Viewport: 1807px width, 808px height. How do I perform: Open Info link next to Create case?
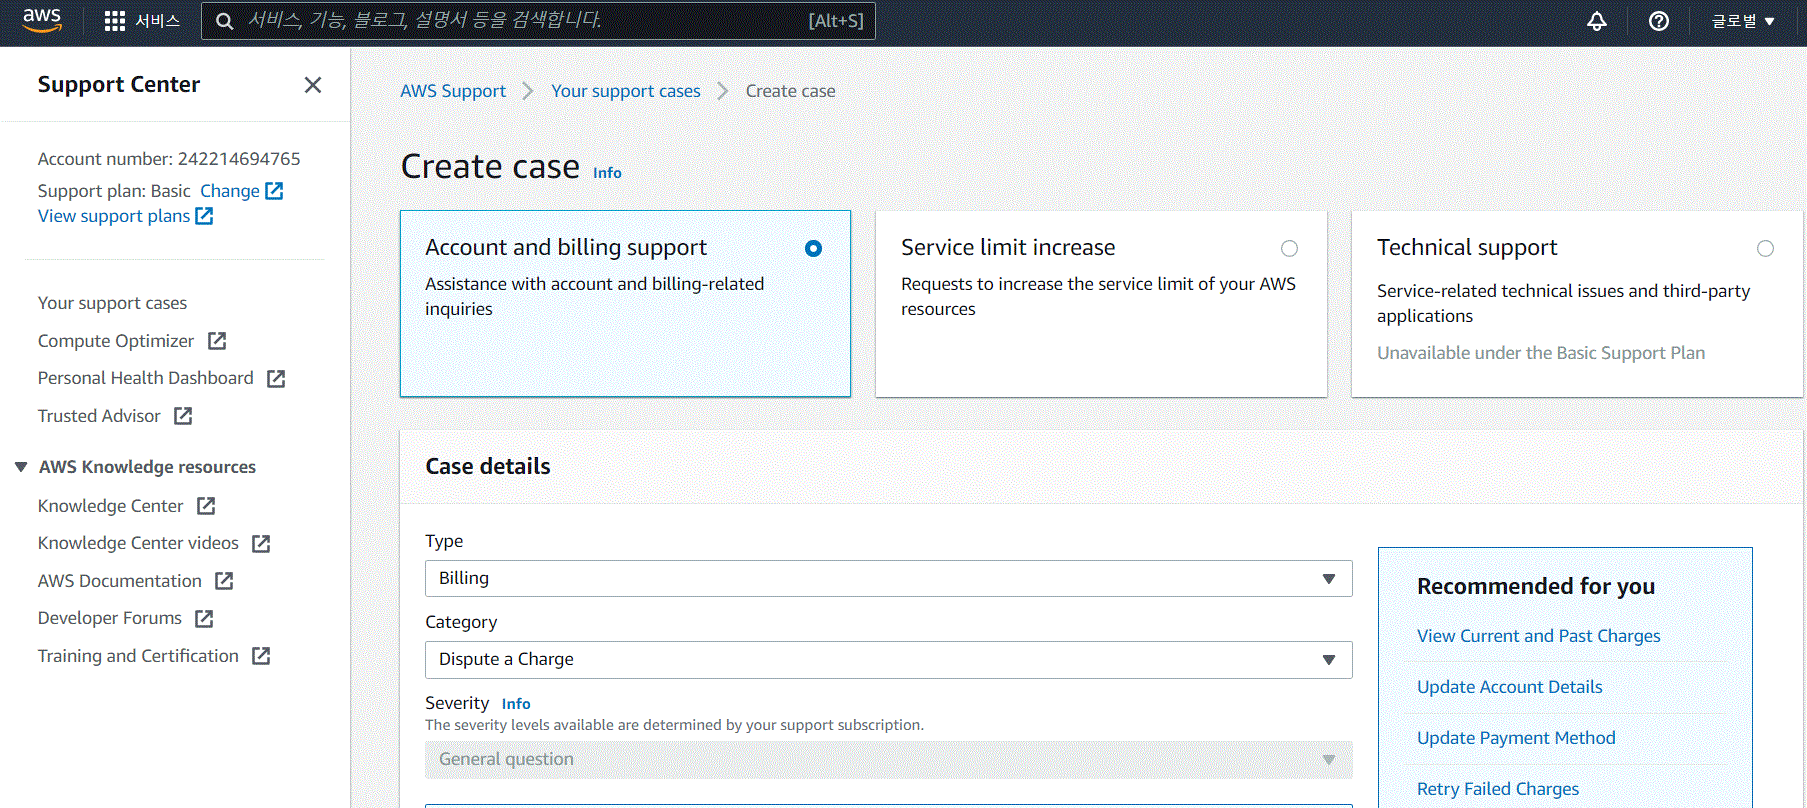[x=607, y=172]
